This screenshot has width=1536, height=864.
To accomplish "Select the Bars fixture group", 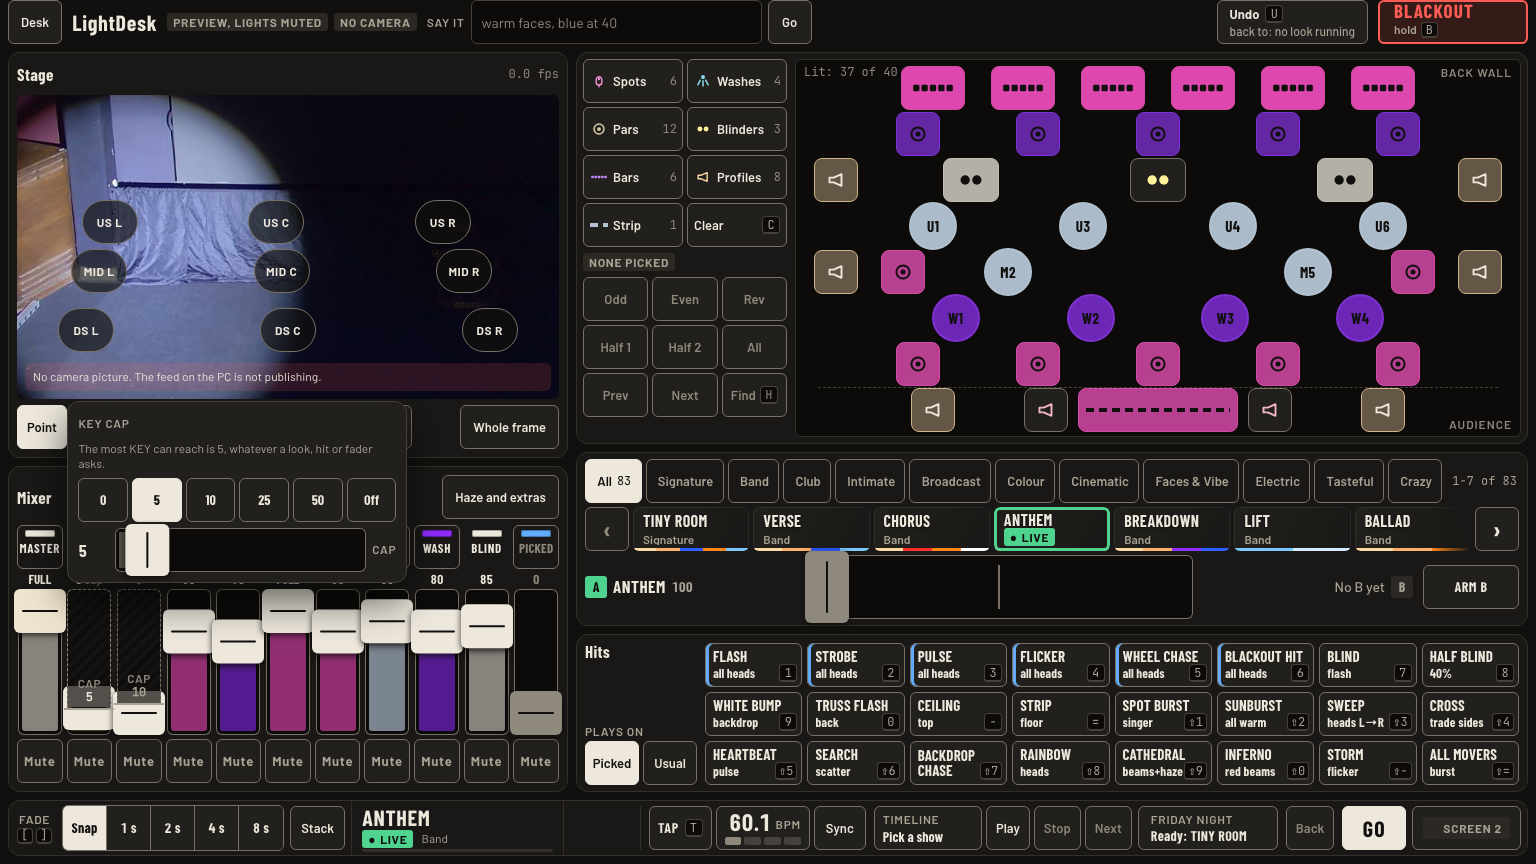I will pos(633,177).
